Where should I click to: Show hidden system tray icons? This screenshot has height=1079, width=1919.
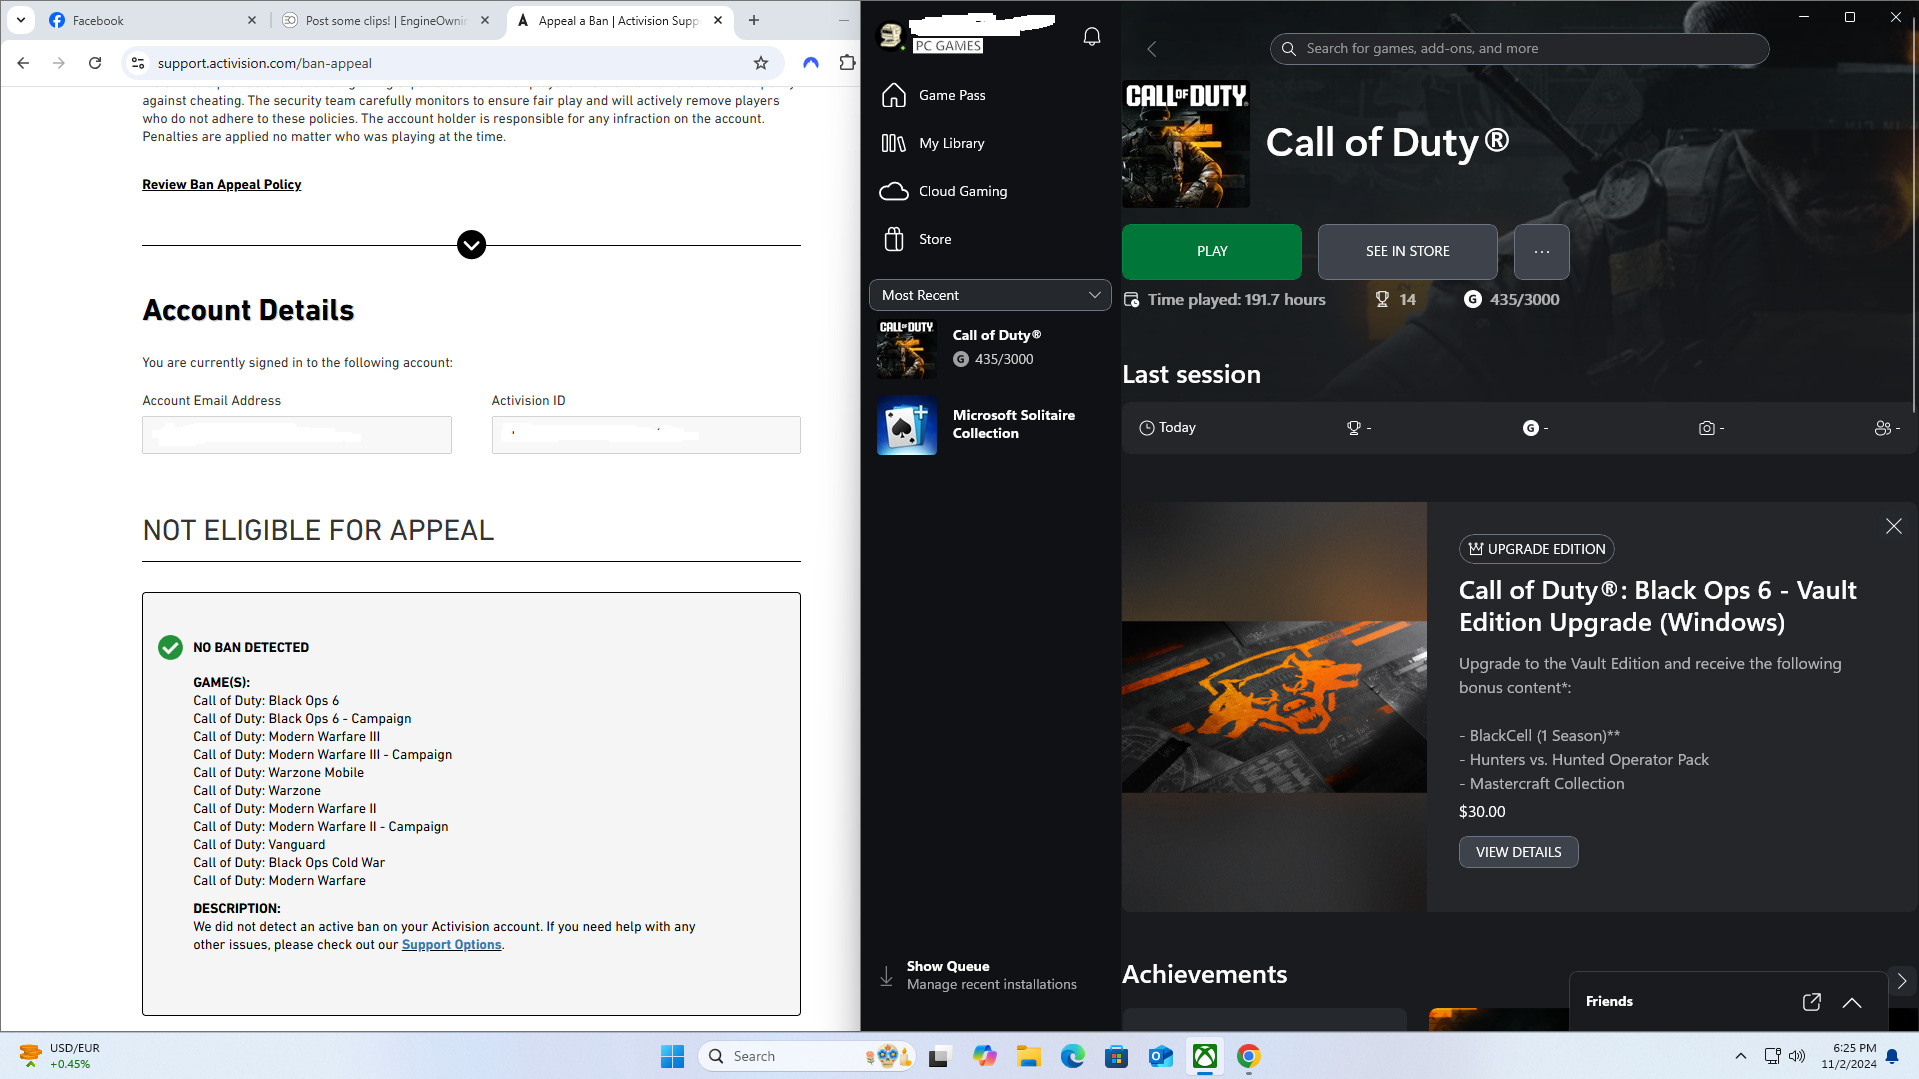(x=1741, y=1056)
